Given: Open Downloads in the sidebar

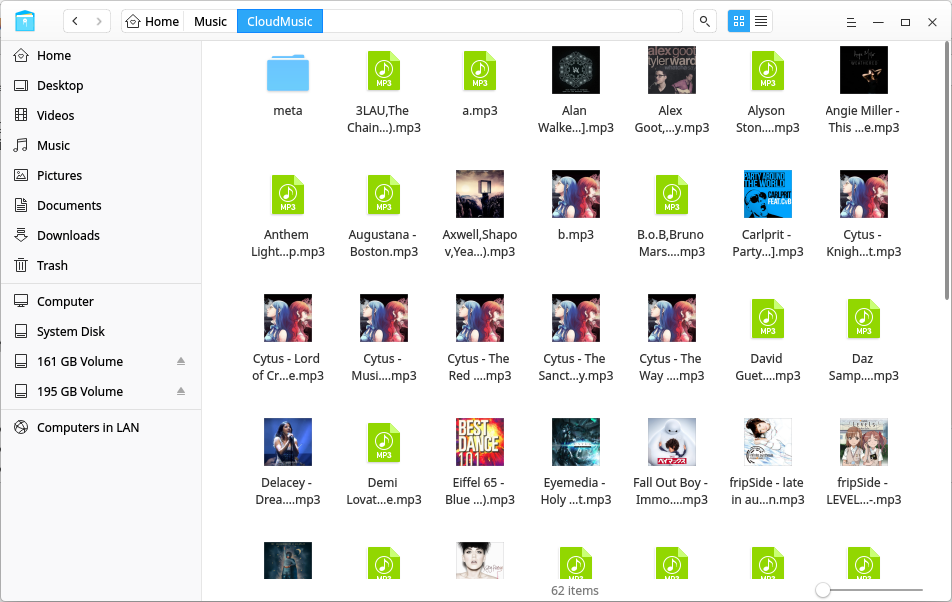Looking at the screenshot, I should [101, 235].
